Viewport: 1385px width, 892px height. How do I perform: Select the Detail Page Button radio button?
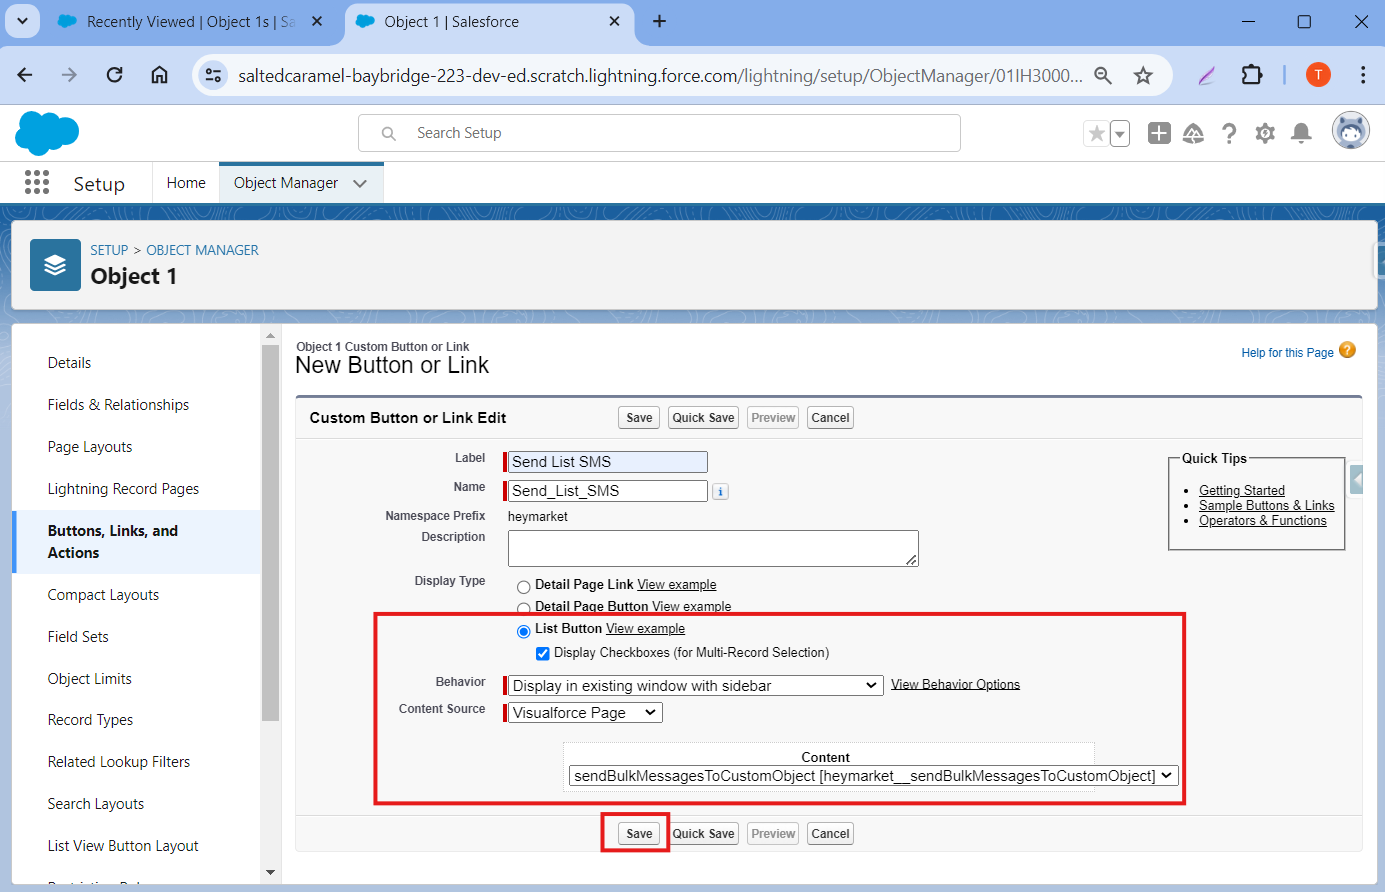pos(523,609)
